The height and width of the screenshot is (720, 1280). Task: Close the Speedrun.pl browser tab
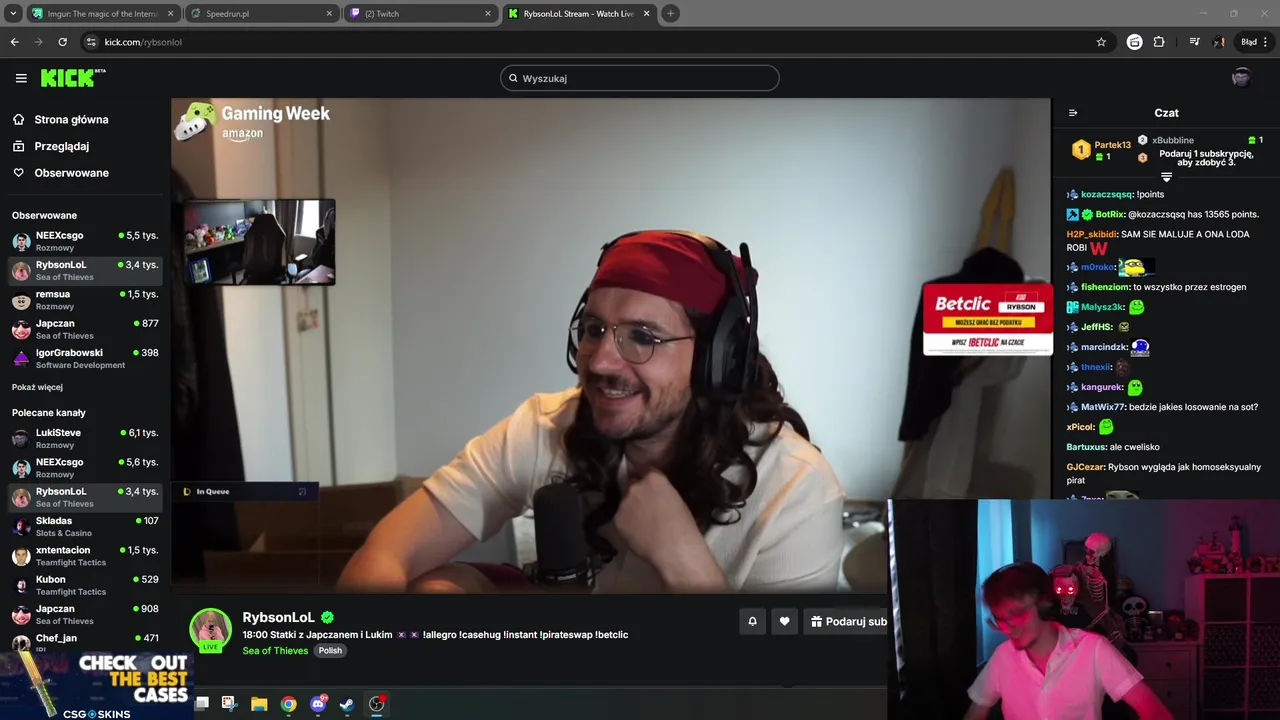(329, 13)
